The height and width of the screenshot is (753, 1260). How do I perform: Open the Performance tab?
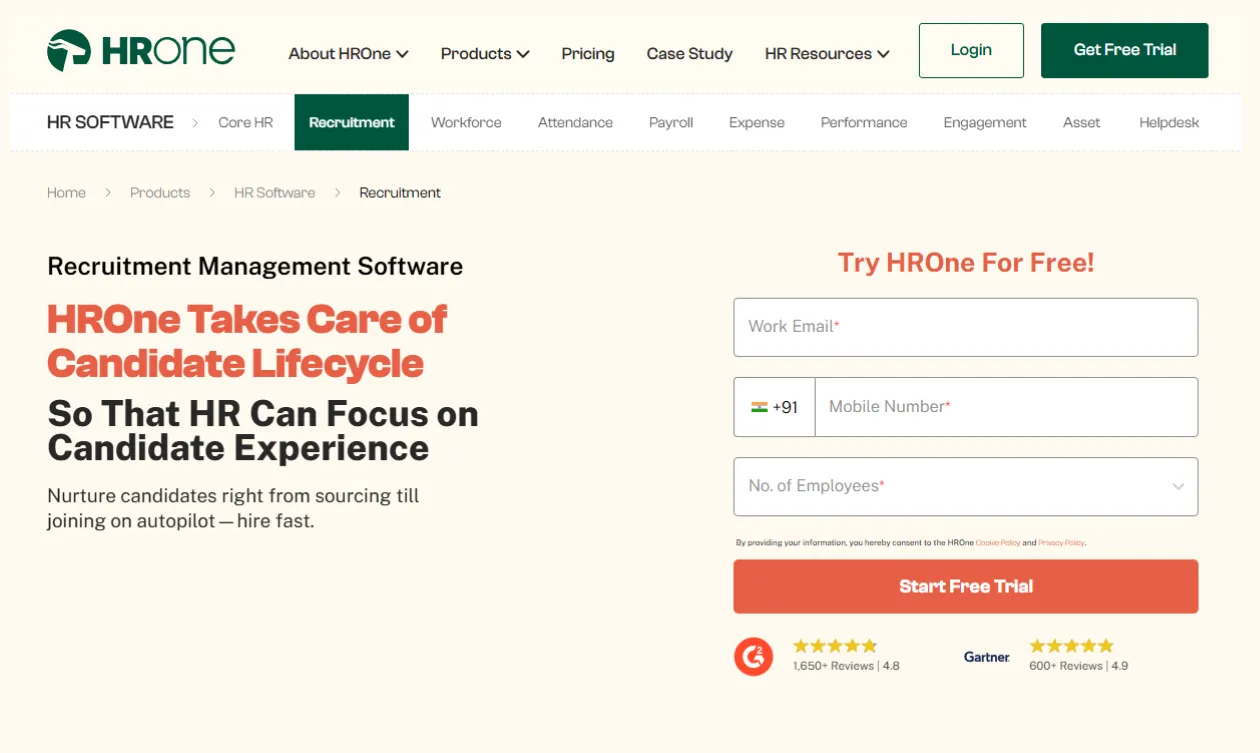coord(864,122)
